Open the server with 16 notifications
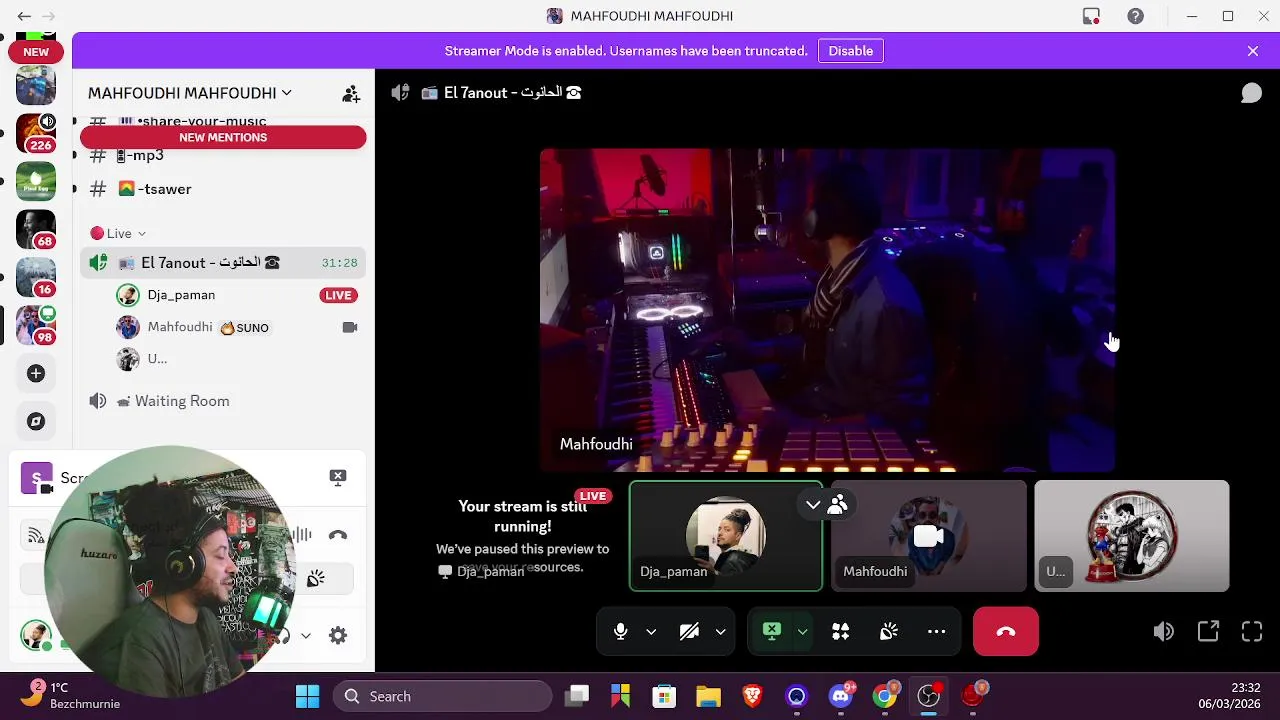 36,277
